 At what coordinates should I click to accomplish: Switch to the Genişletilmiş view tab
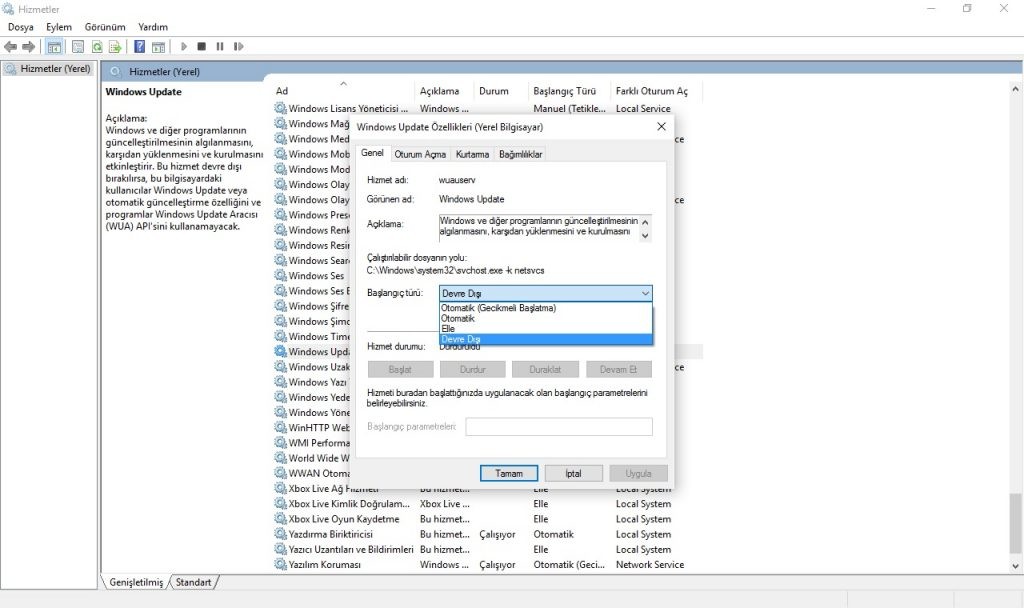136,582
